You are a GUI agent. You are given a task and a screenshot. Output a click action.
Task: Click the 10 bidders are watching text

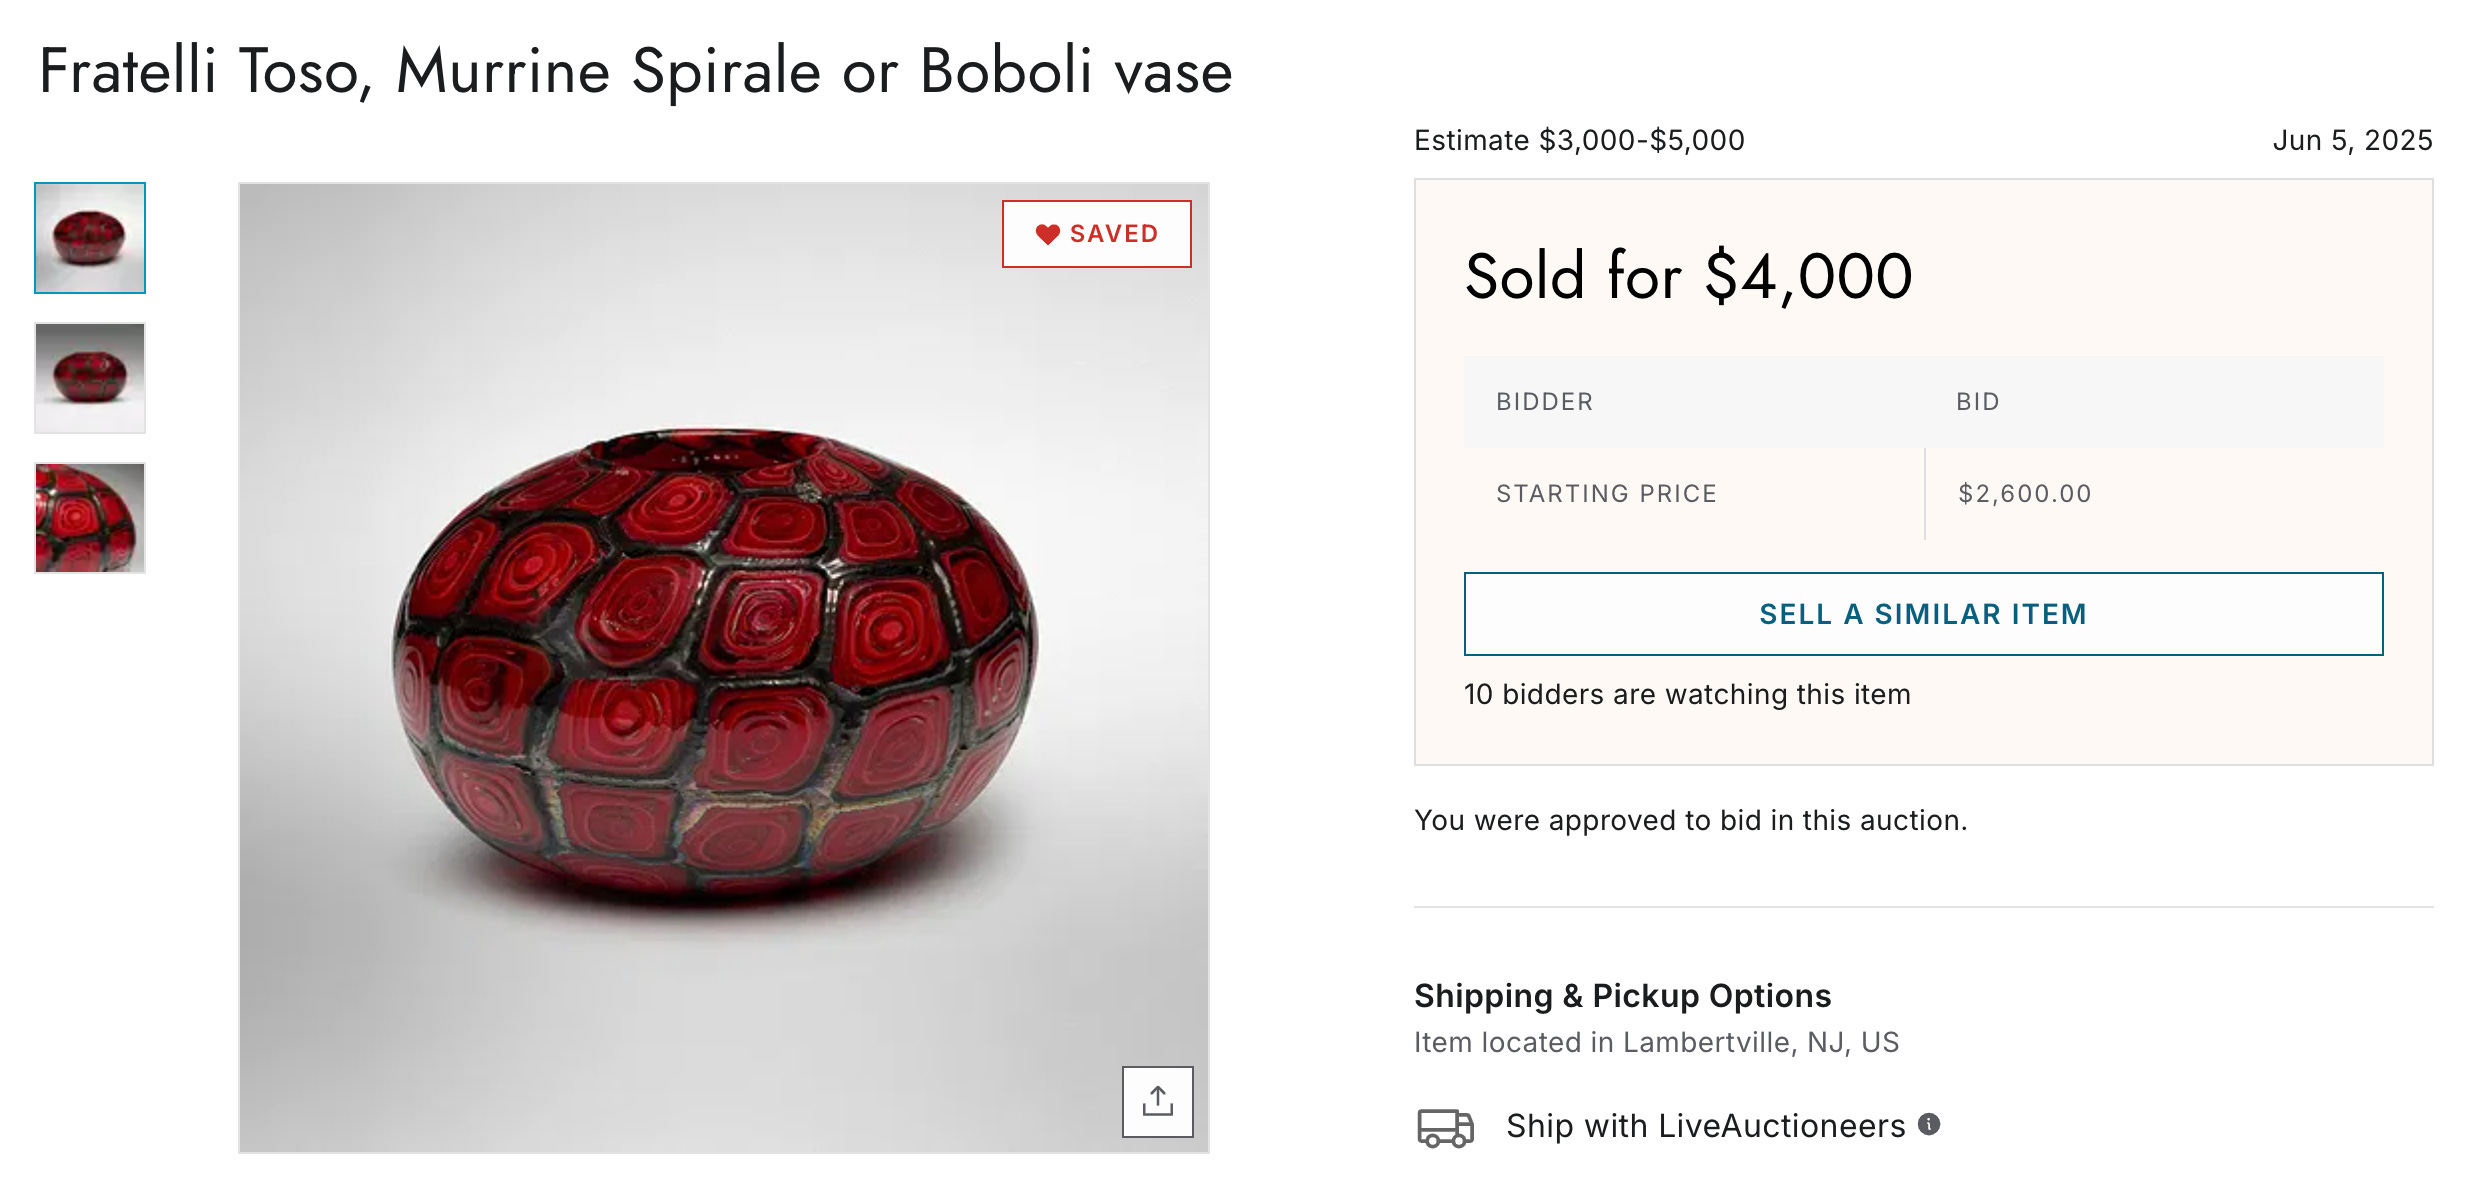[x=1687, y=694]
